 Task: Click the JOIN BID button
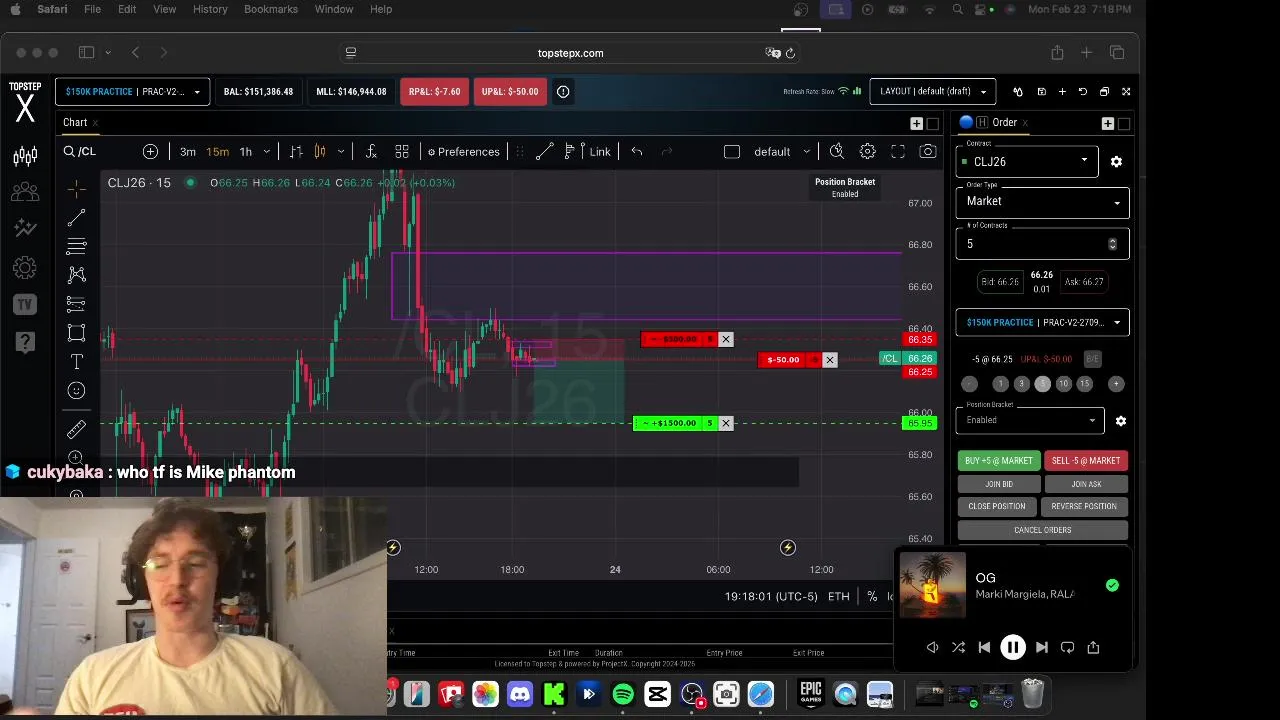(998, 485)
